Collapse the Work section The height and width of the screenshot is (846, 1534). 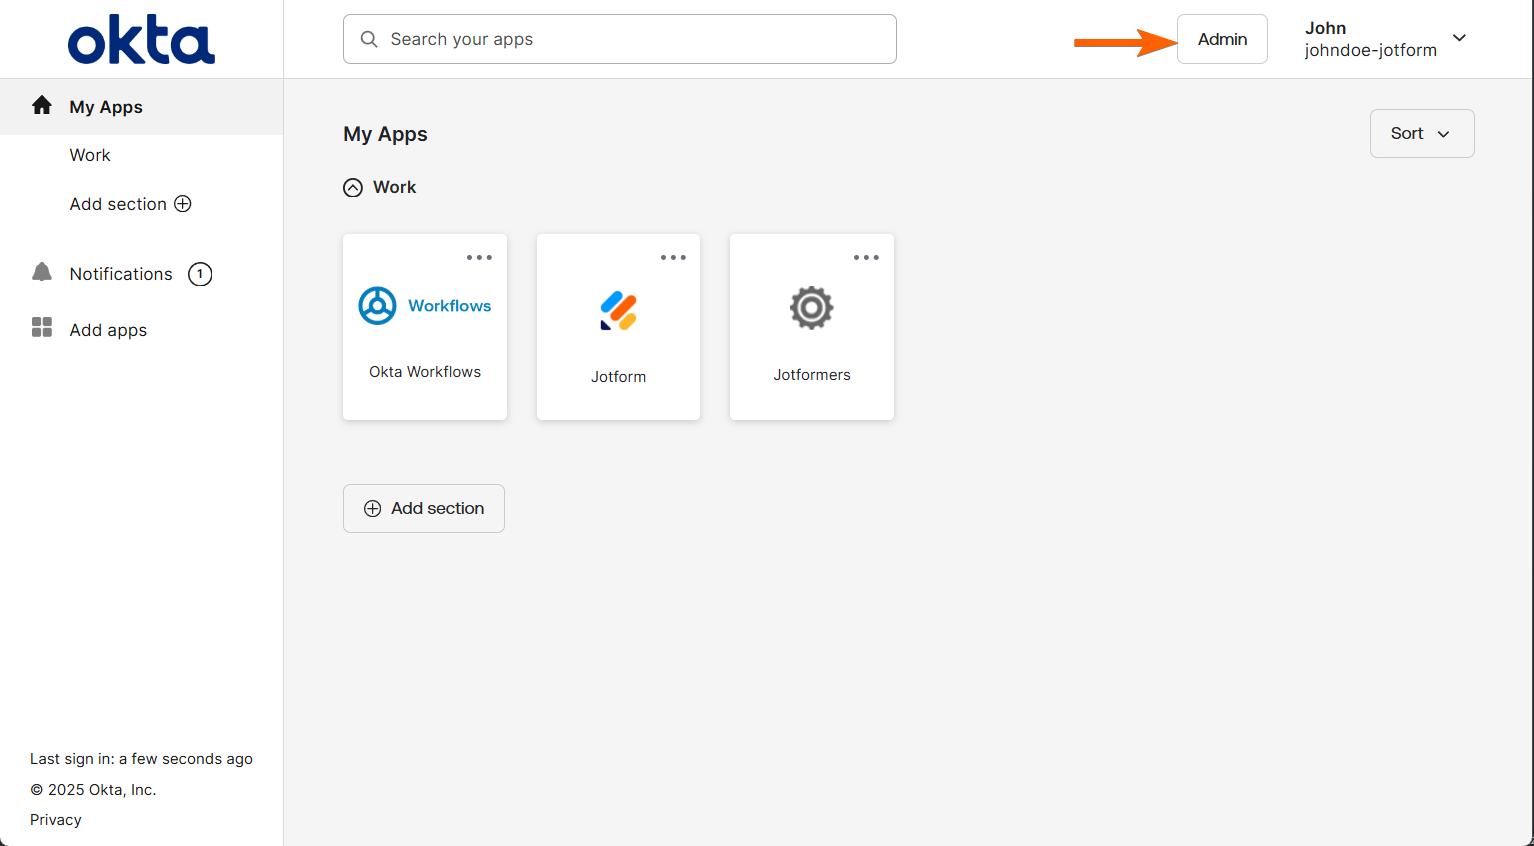coord(353,188)
